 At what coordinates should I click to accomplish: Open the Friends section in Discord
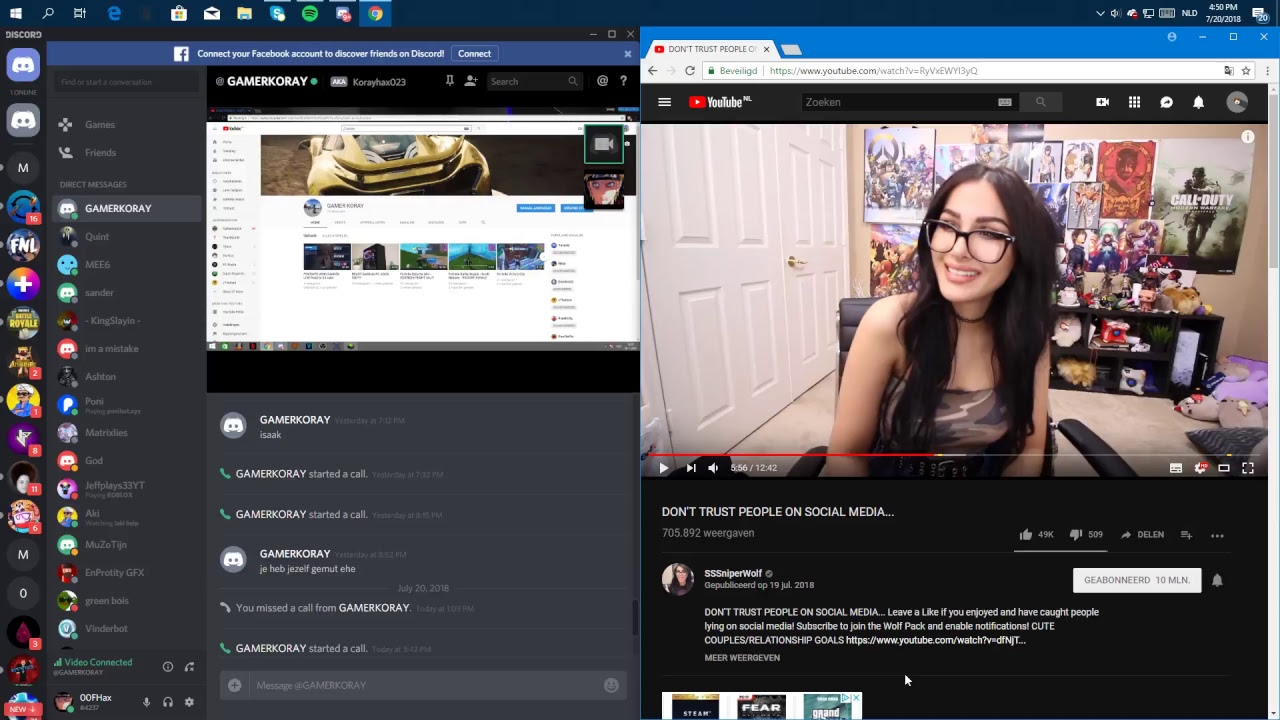click(127, 153)
